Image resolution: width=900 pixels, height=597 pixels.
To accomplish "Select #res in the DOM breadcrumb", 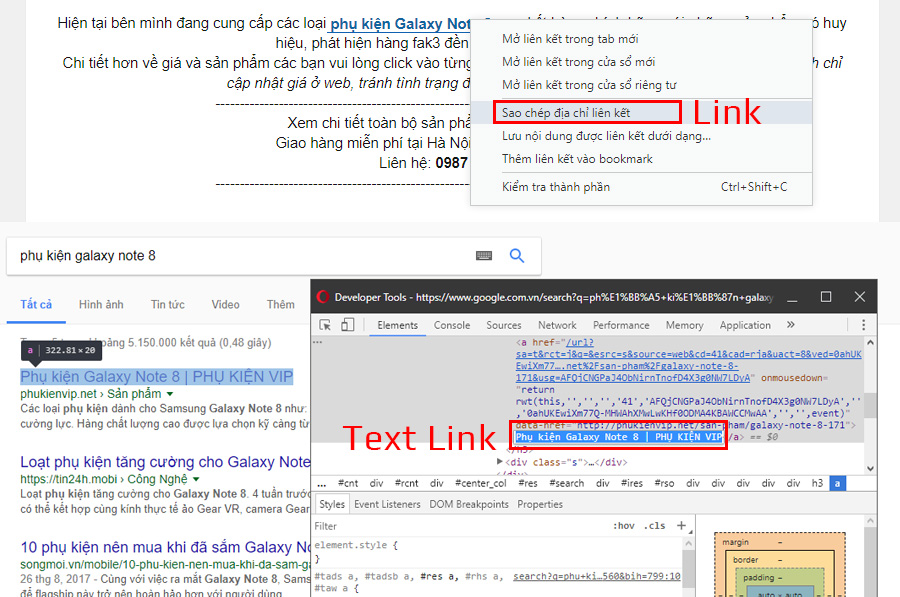I will pyautogui.click(x=528, y=483).
